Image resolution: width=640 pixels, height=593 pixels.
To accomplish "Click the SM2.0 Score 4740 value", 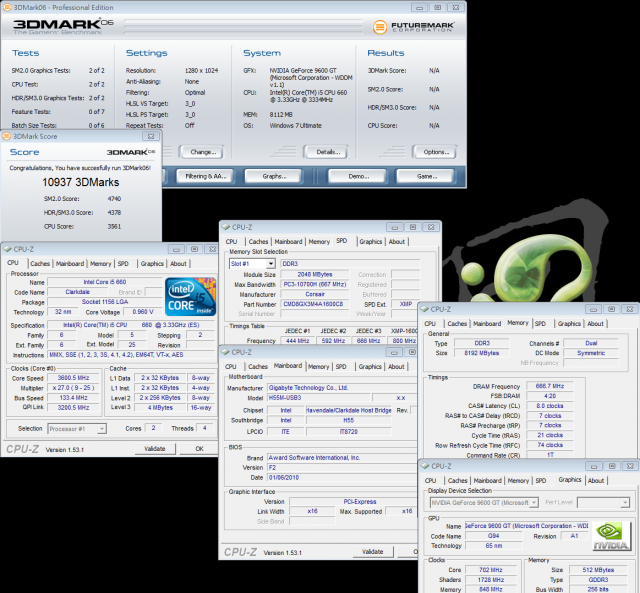I will [114, 199].
